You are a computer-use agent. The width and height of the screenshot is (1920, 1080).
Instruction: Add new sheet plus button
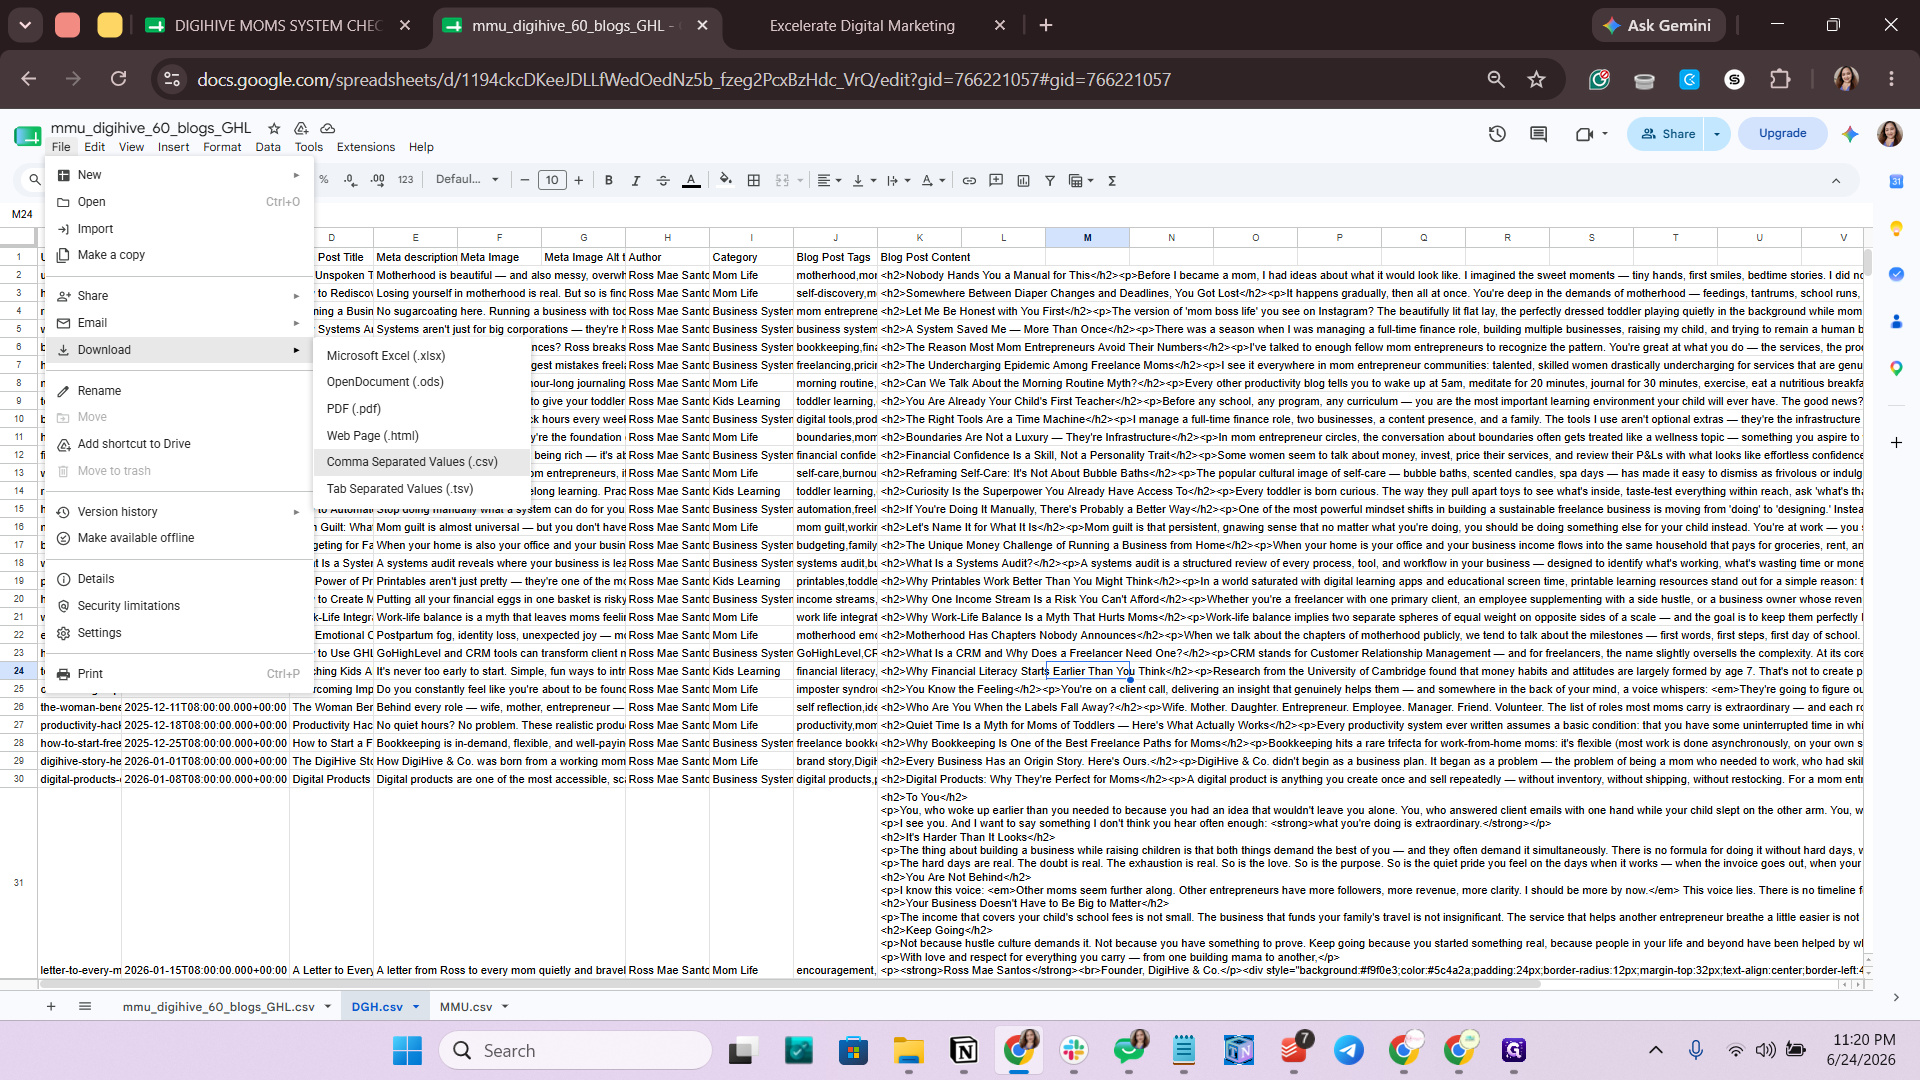(51, 1007)
